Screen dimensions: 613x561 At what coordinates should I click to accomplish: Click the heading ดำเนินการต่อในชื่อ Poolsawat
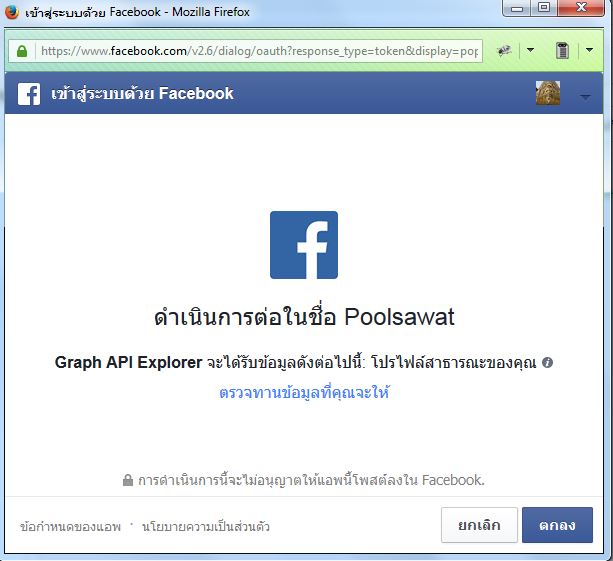pyautogui.click(x=304, y=317)
